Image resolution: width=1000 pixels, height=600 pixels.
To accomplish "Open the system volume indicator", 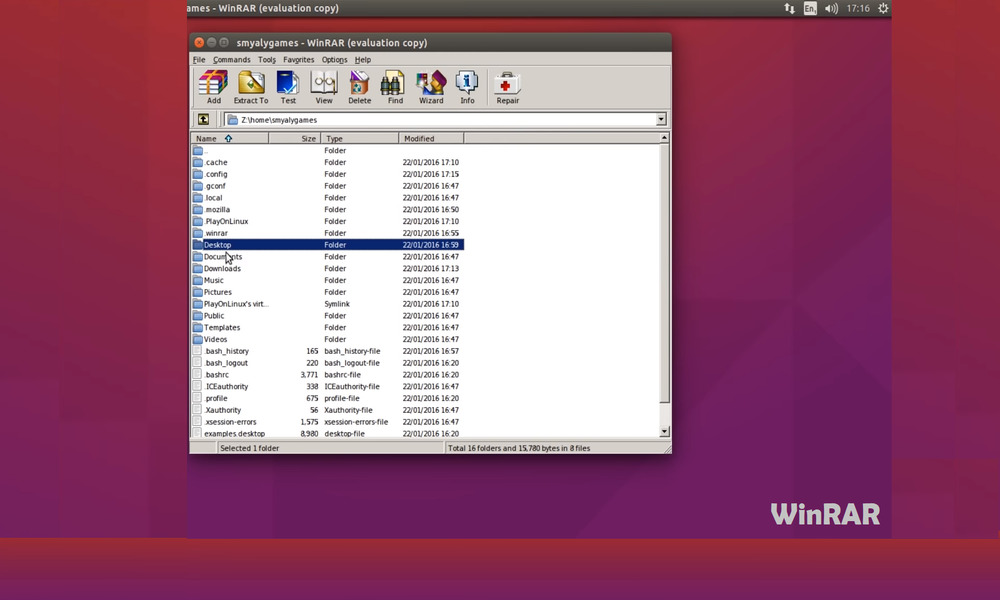I will tap(831, 8).
